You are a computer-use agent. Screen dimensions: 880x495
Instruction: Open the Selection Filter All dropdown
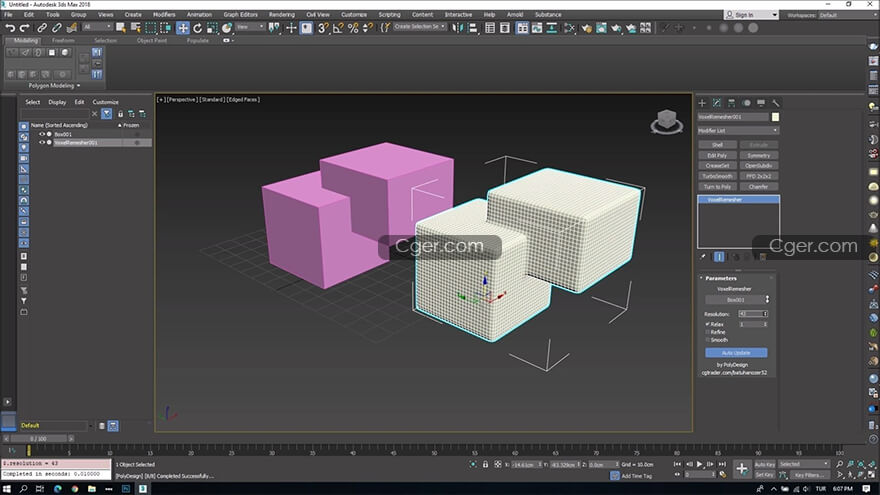[x=97, y=26]
